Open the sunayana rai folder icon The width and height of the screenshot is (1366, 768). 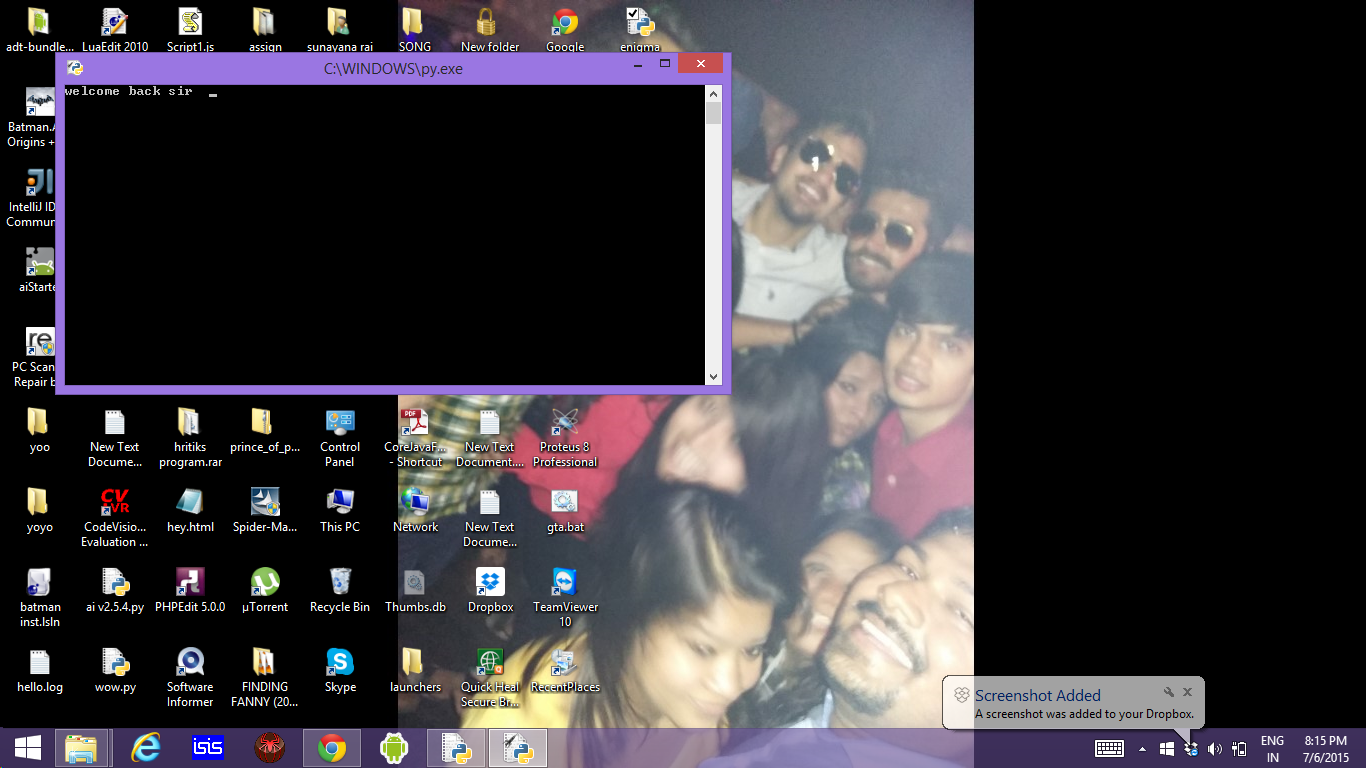point(340,30)
